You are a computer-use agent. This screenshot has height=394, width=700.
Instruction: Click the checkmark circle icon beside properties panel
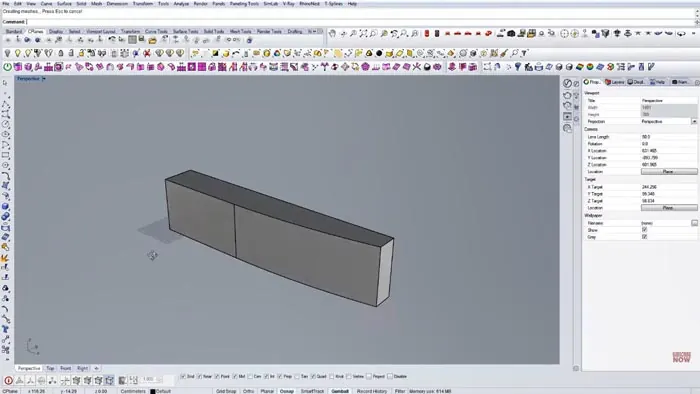tap(567, 83)
